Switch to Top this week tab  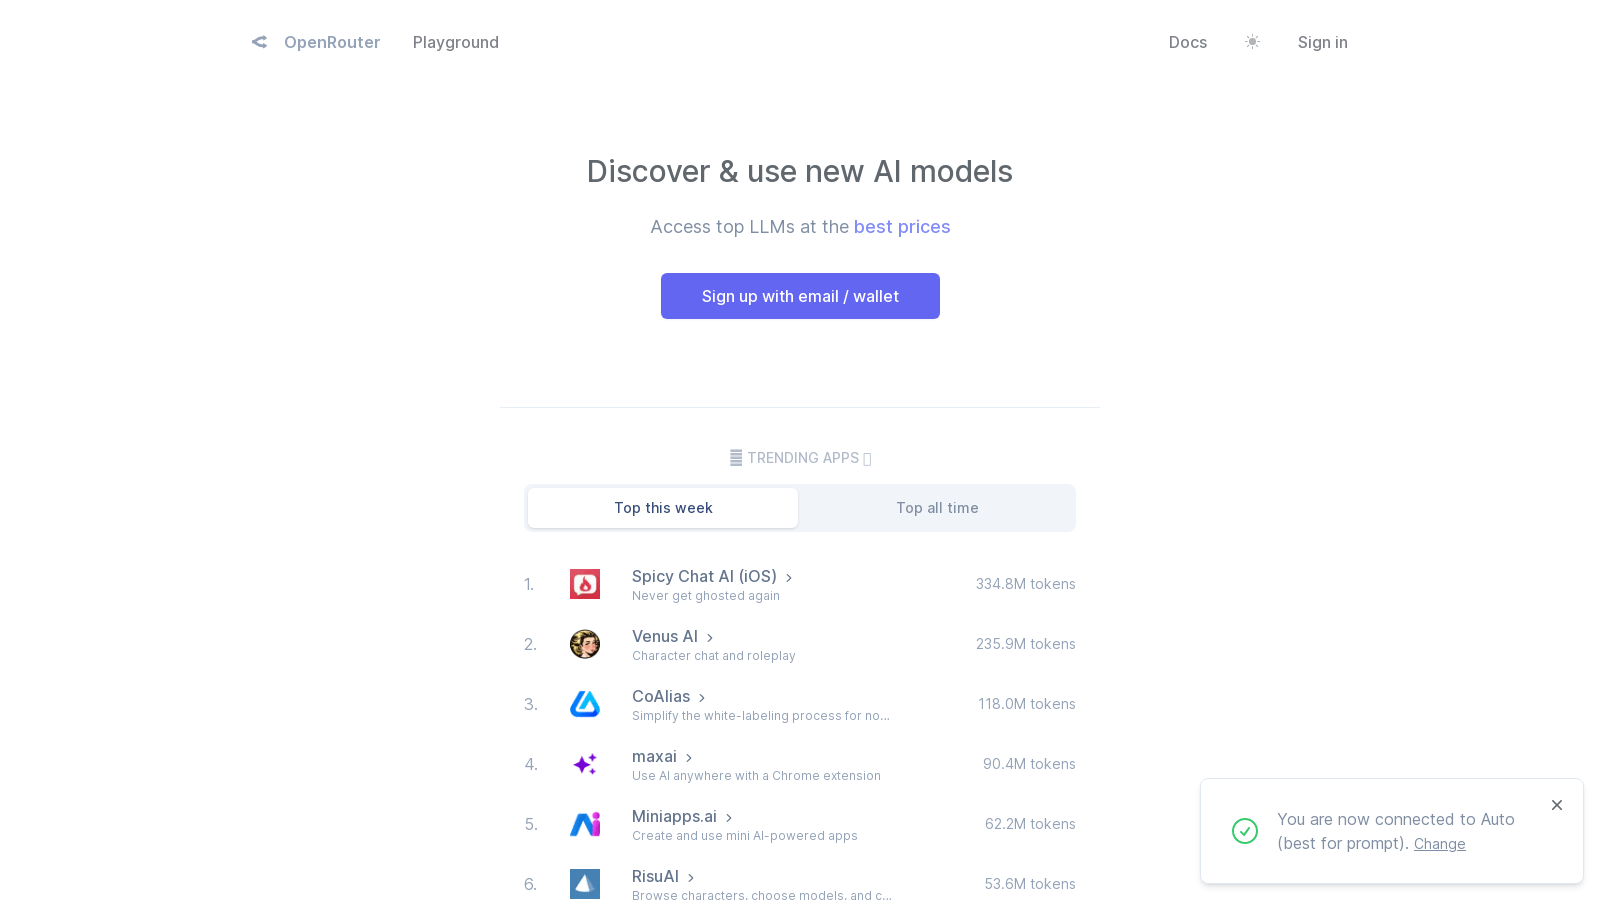663,508
